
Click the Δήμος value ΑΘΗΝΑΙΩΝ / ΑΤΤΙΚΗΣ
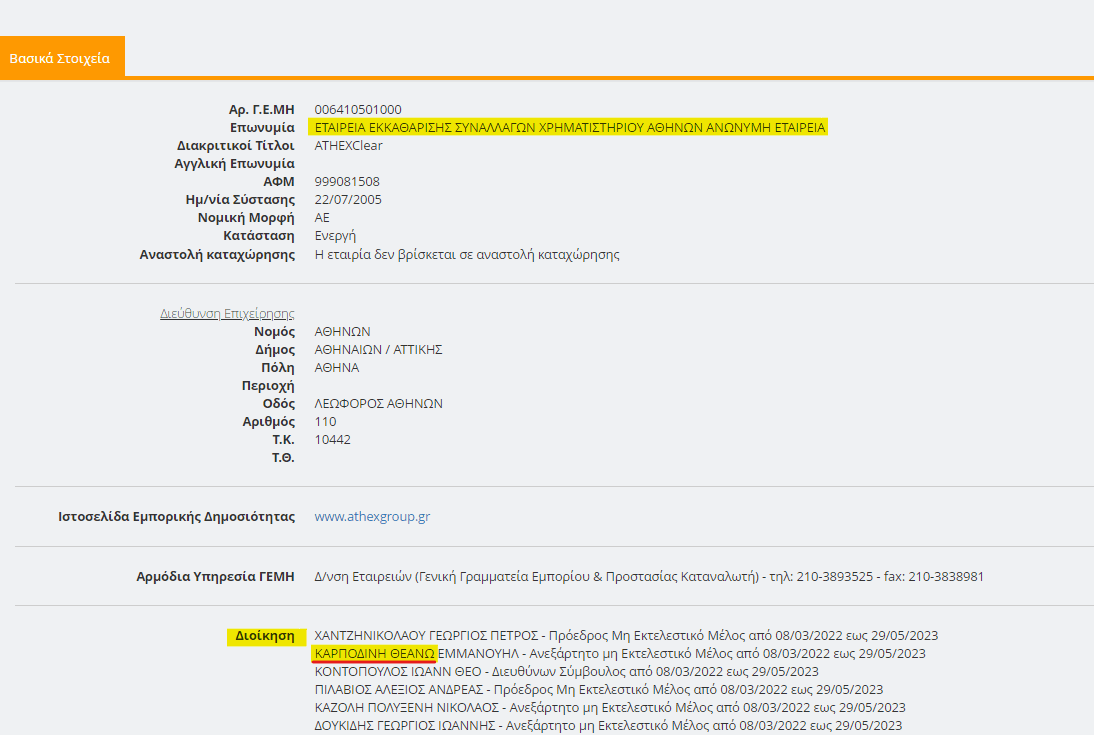378,350
